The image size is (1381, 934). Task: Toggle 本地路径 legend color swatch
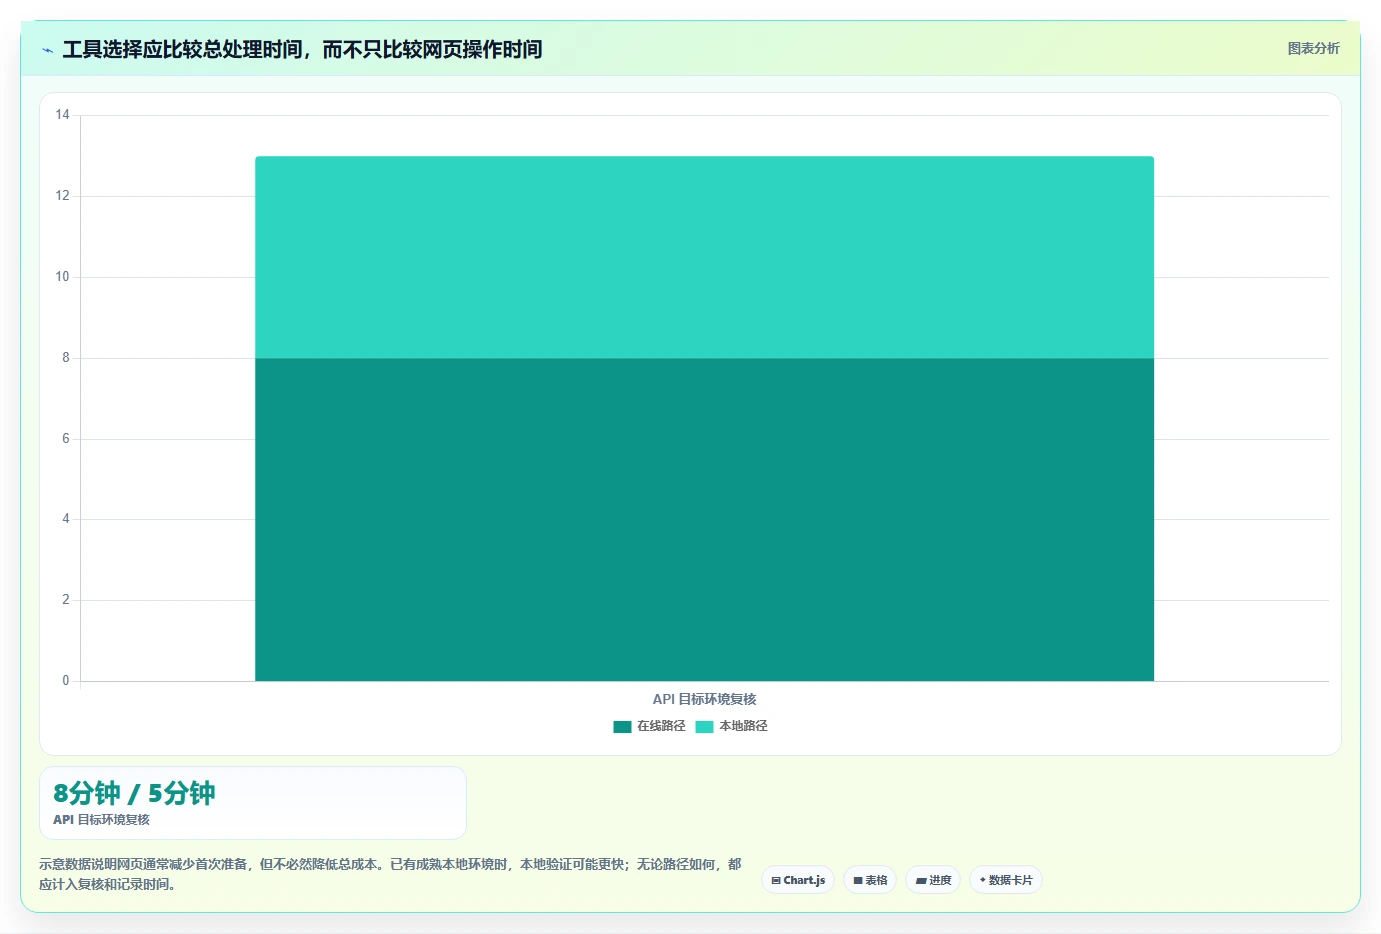click(x=704, y=727)
